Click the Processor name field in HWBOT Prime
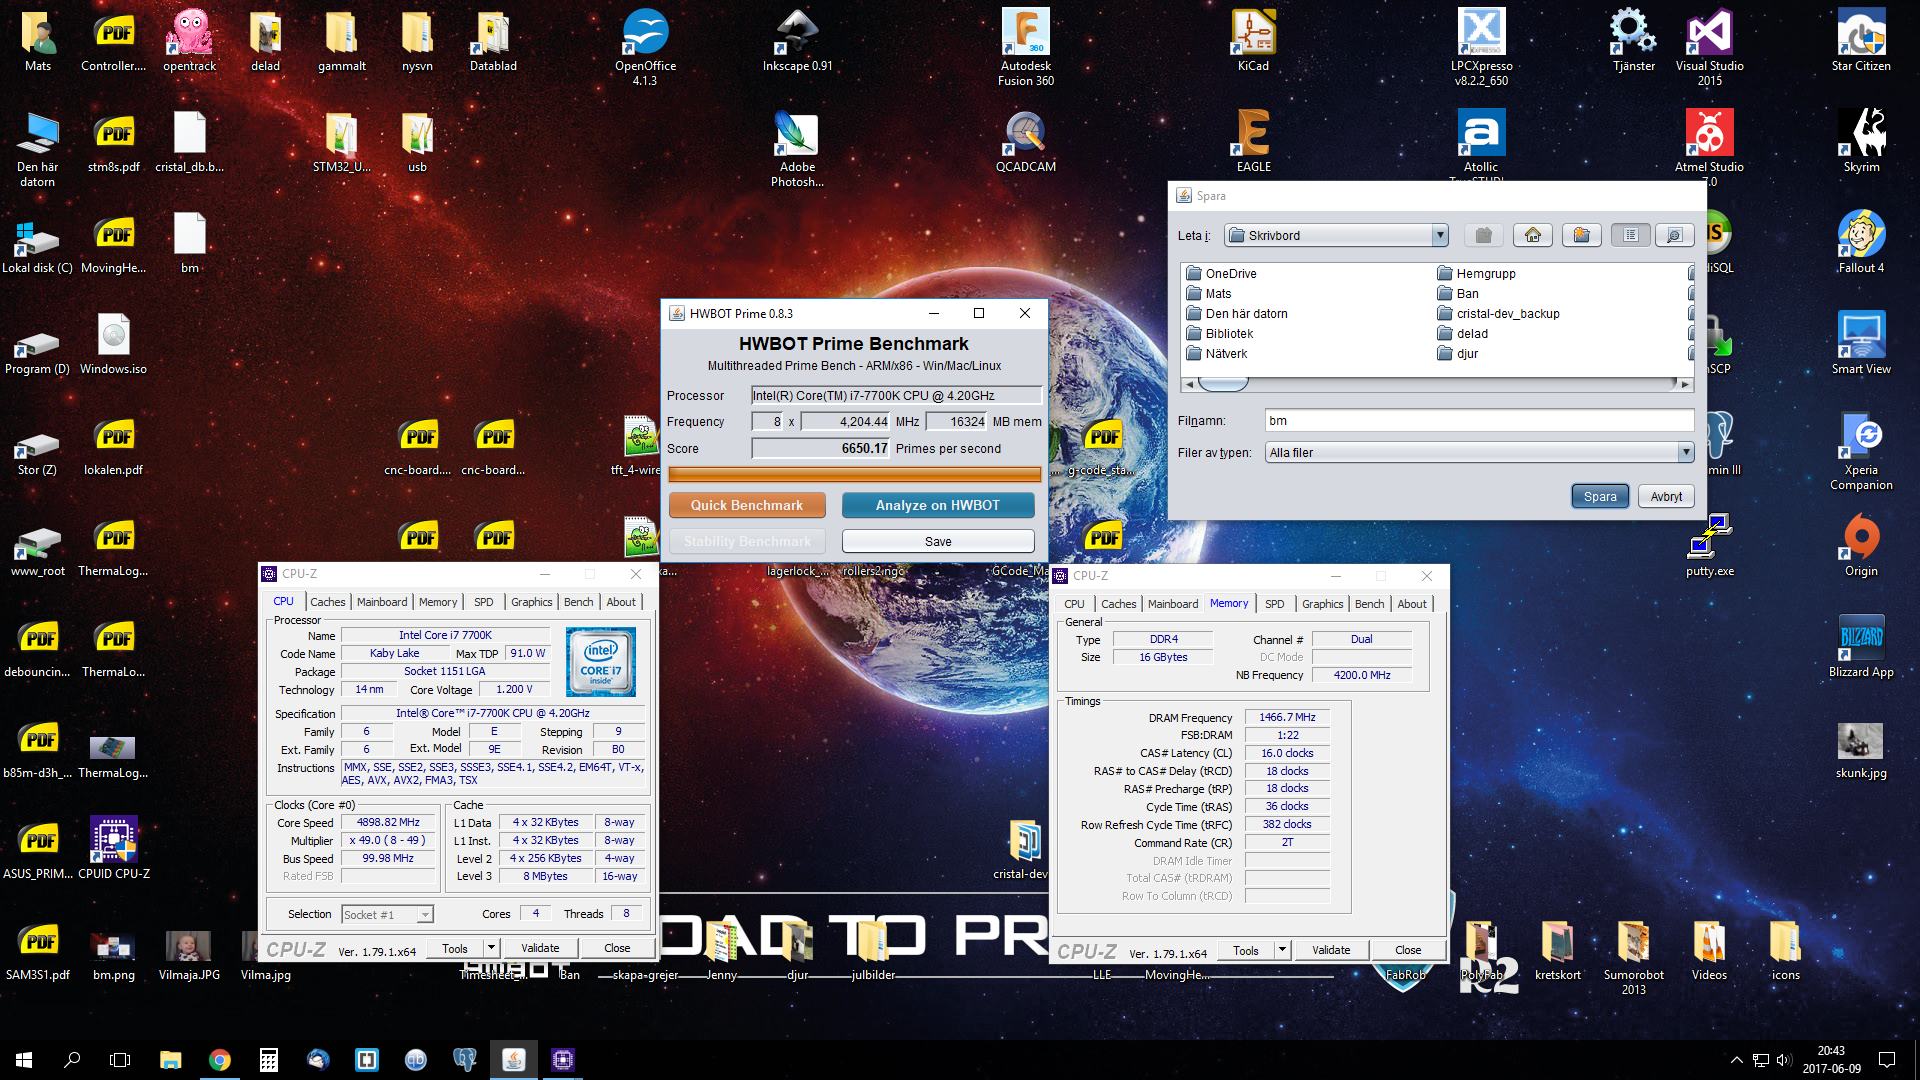Image resolution: width=1920 pixels, height=1080 pixels. coord(896,395)
